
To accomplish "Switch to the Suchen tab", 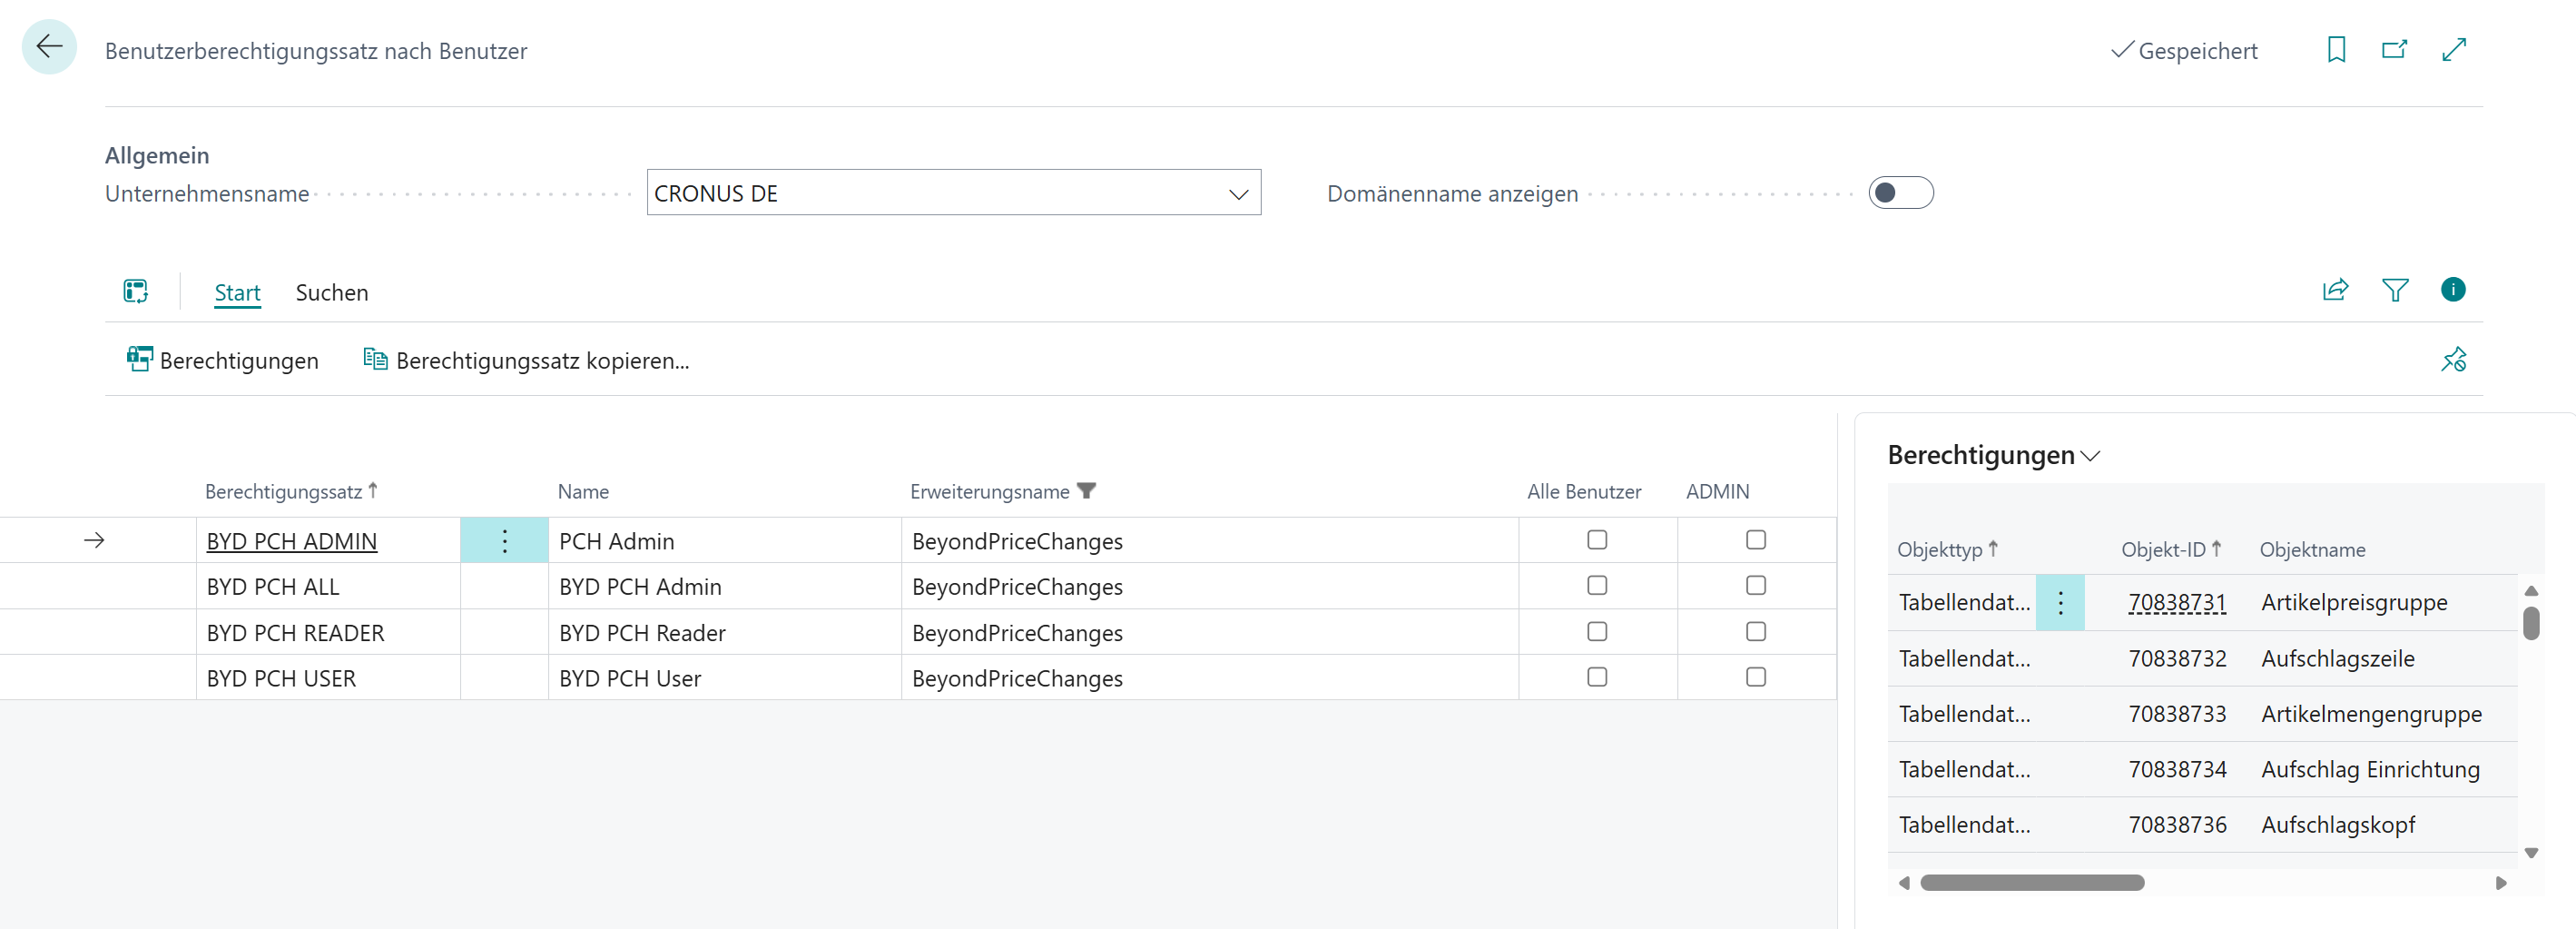I will 332,293.
